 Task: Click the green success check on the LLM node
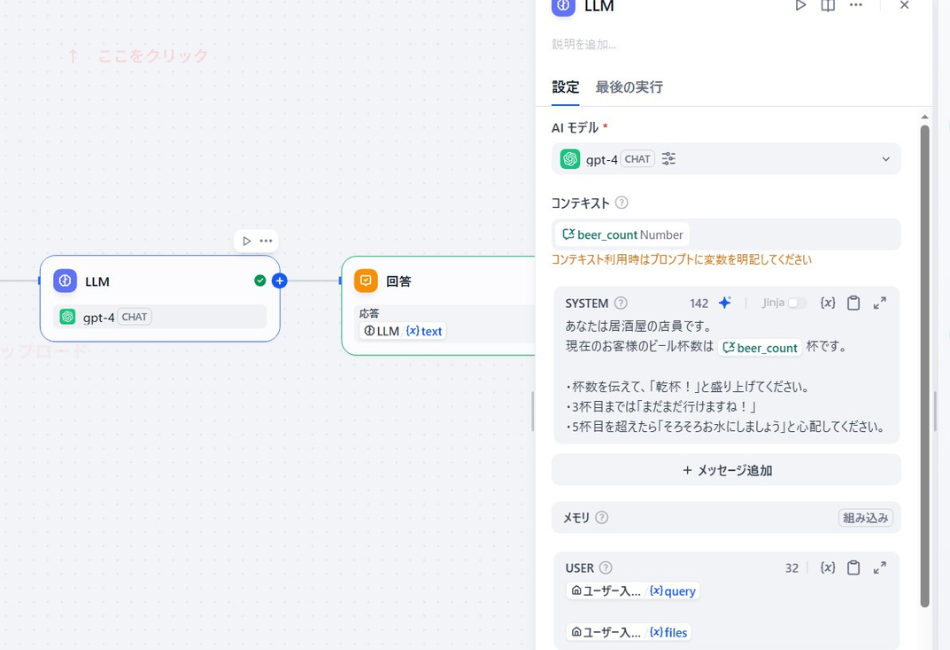(x=258, y=281)
